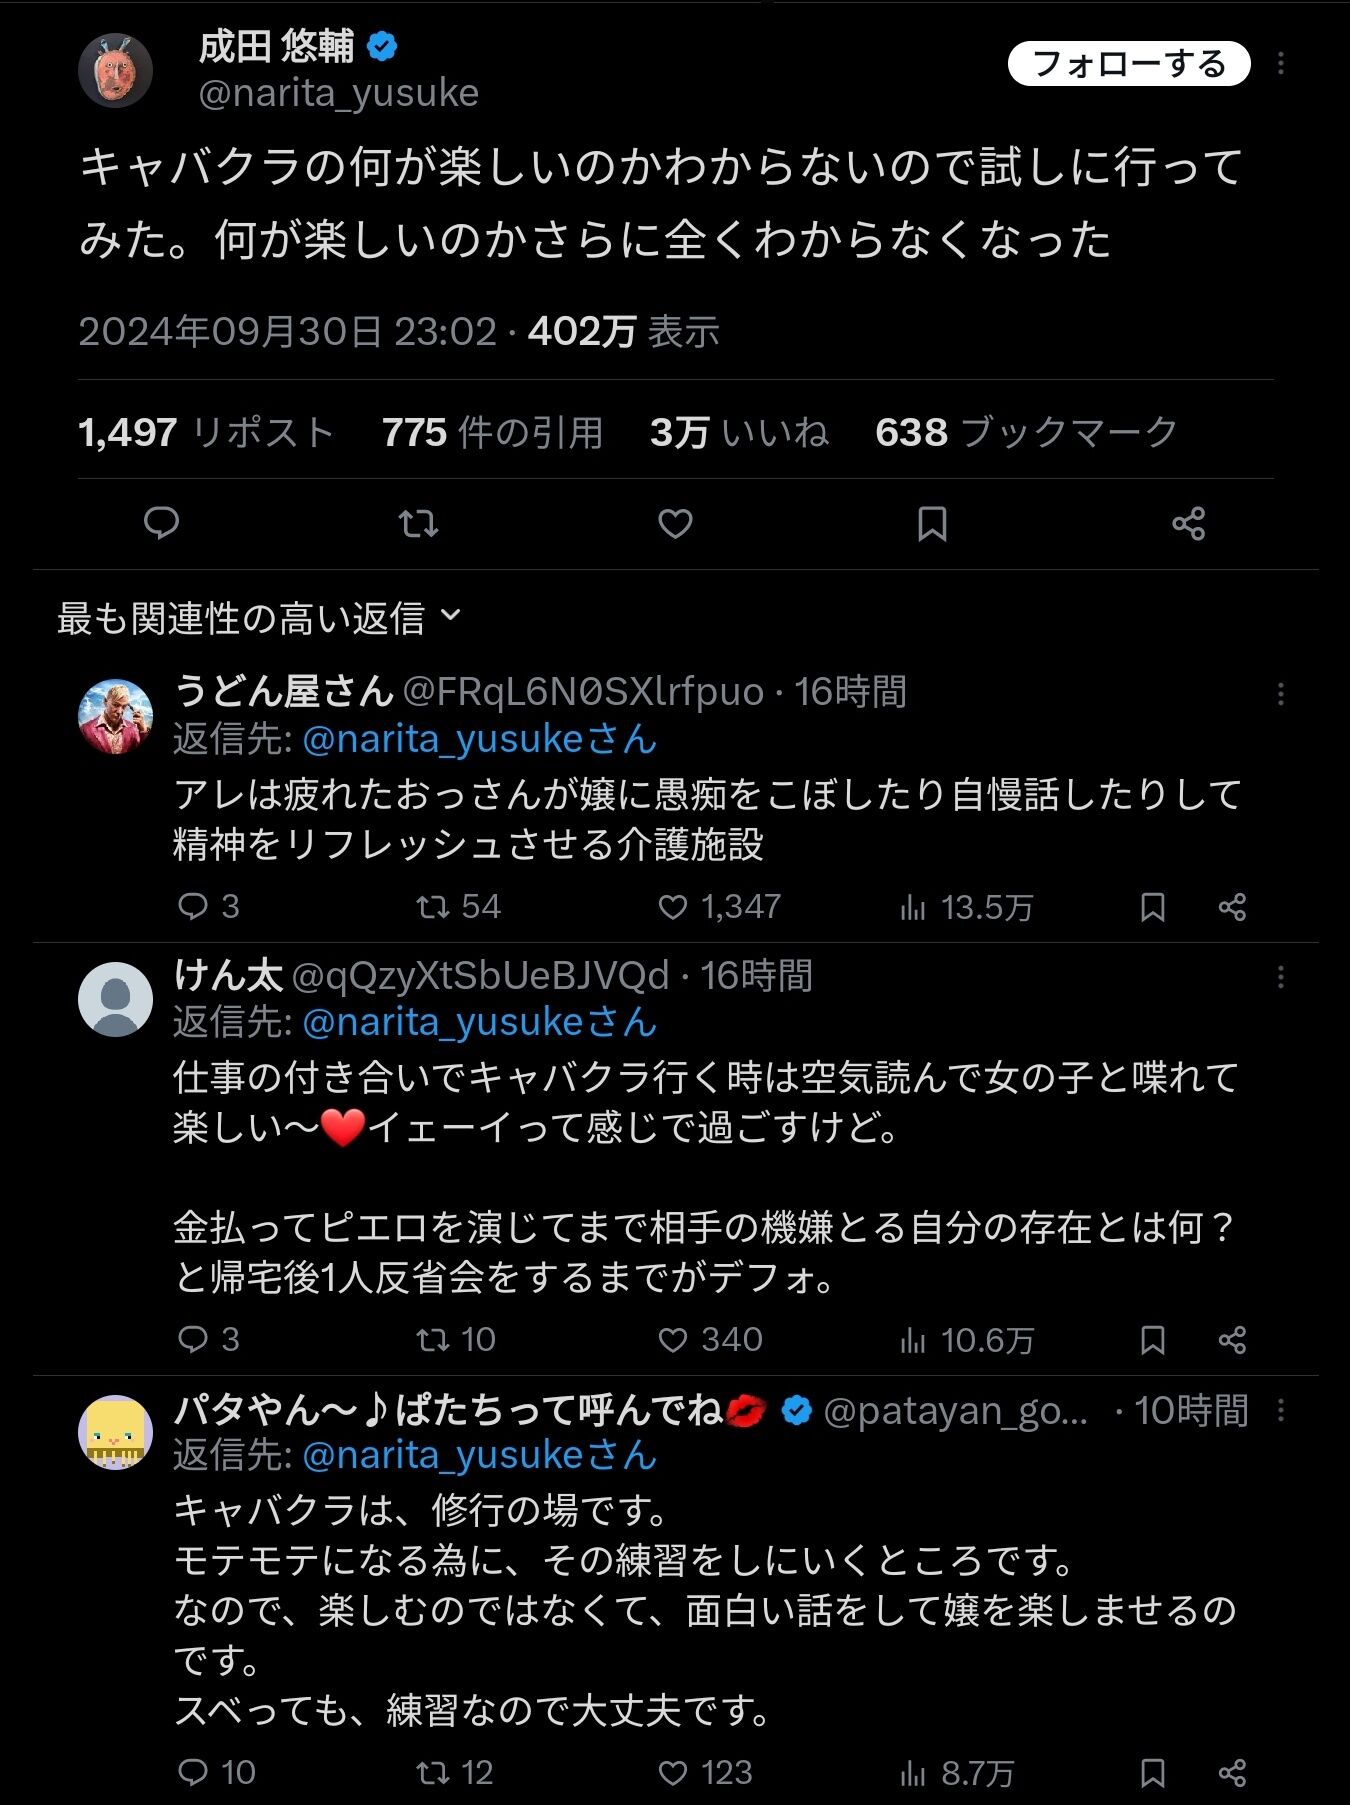Viewport: 1350px width, 1805px height.
Task: Repost the main post by 成田 悠輔
Action: (x=418, y=523)
